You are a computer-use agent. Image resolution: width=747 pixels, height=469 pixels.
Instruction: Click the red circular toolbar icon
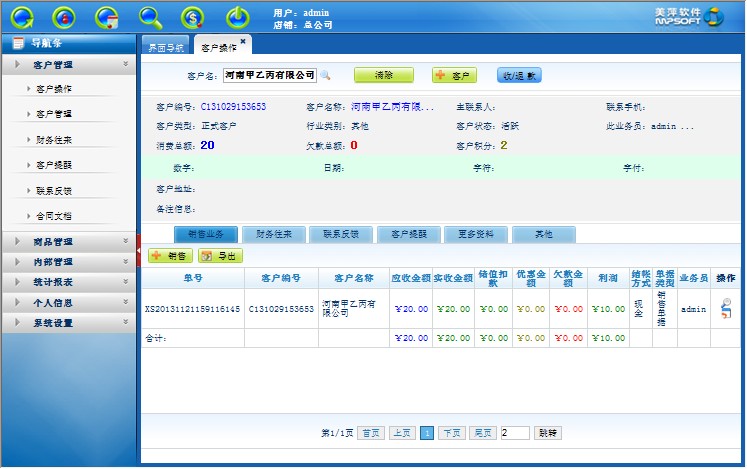pos(63,16)
